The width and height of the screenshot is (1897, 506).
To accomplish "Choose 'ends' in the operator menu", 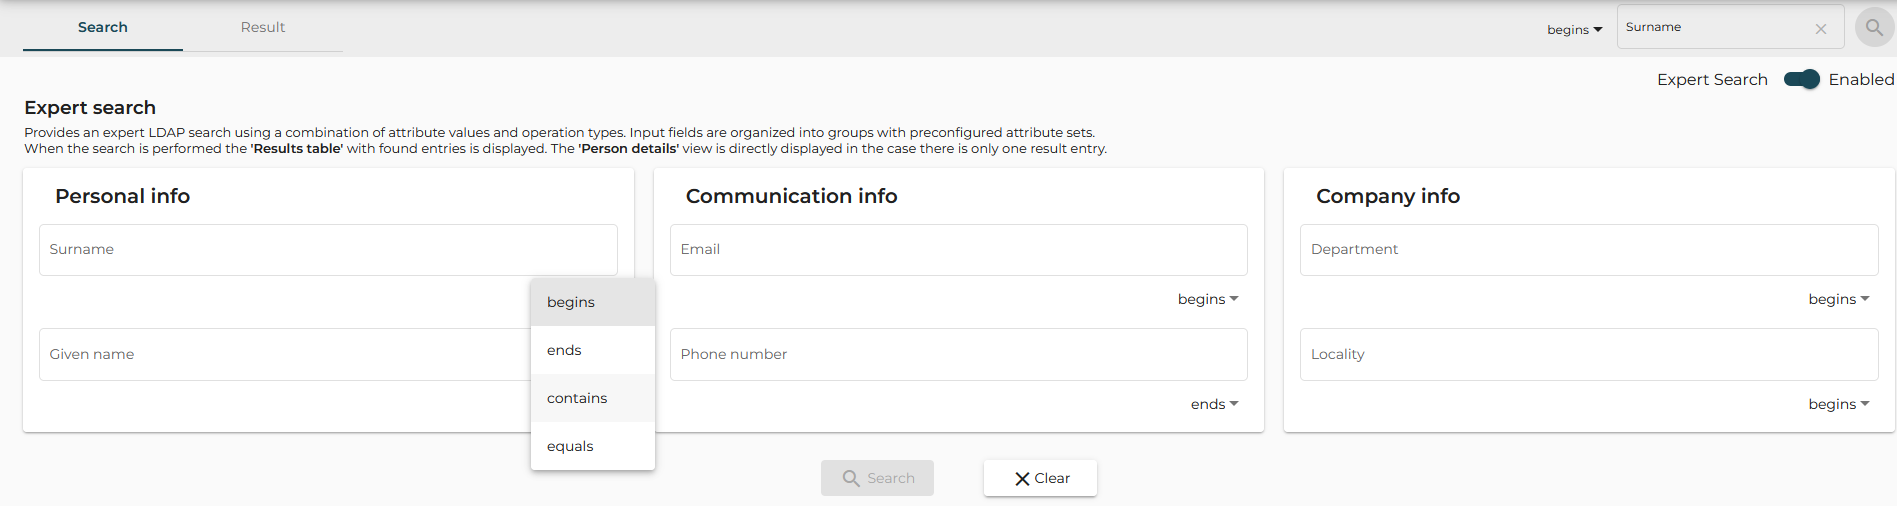I will tap(565, 350).
